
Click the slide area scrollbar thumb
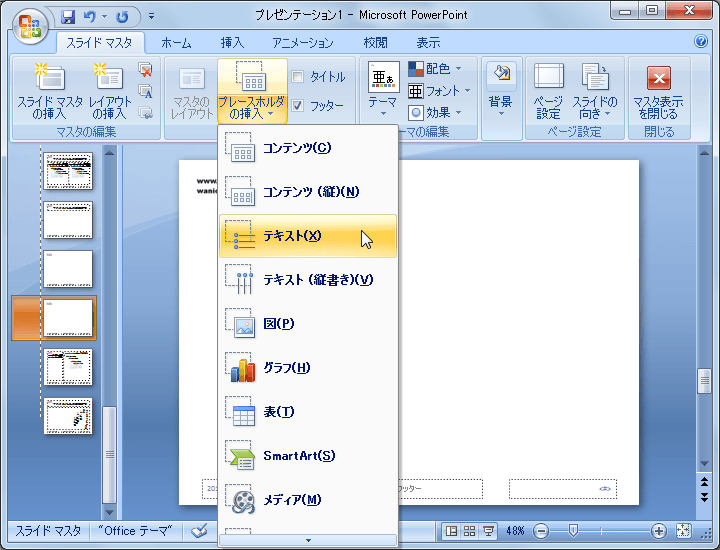click(x=704, y=381)
